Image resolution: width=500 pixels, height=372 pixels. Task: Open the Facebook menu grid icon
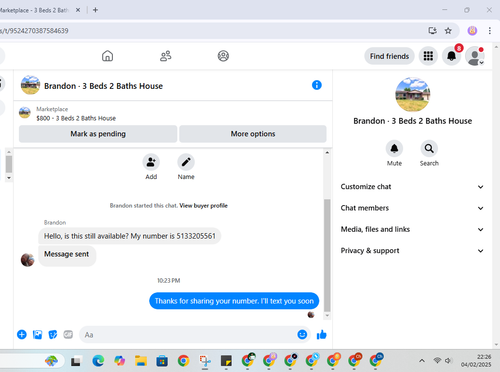[x=428, y=56]
